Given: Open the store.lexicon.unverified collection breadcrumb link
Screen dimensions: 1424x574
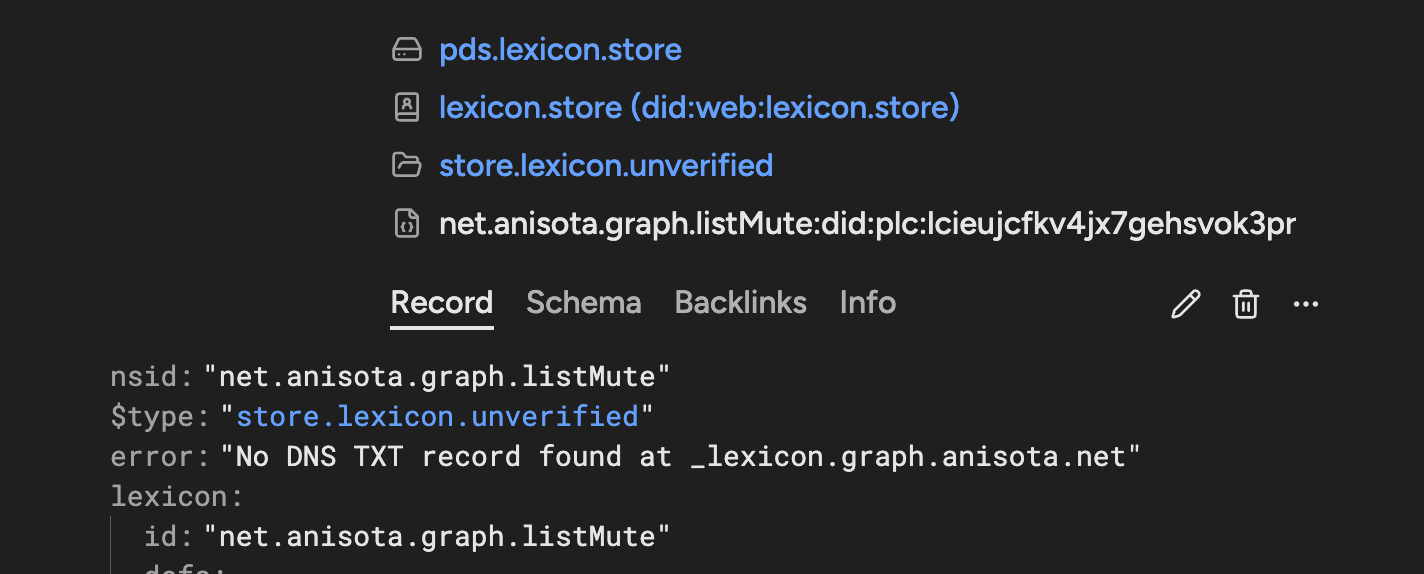Looking at the screenshot, I should (606, 165).
